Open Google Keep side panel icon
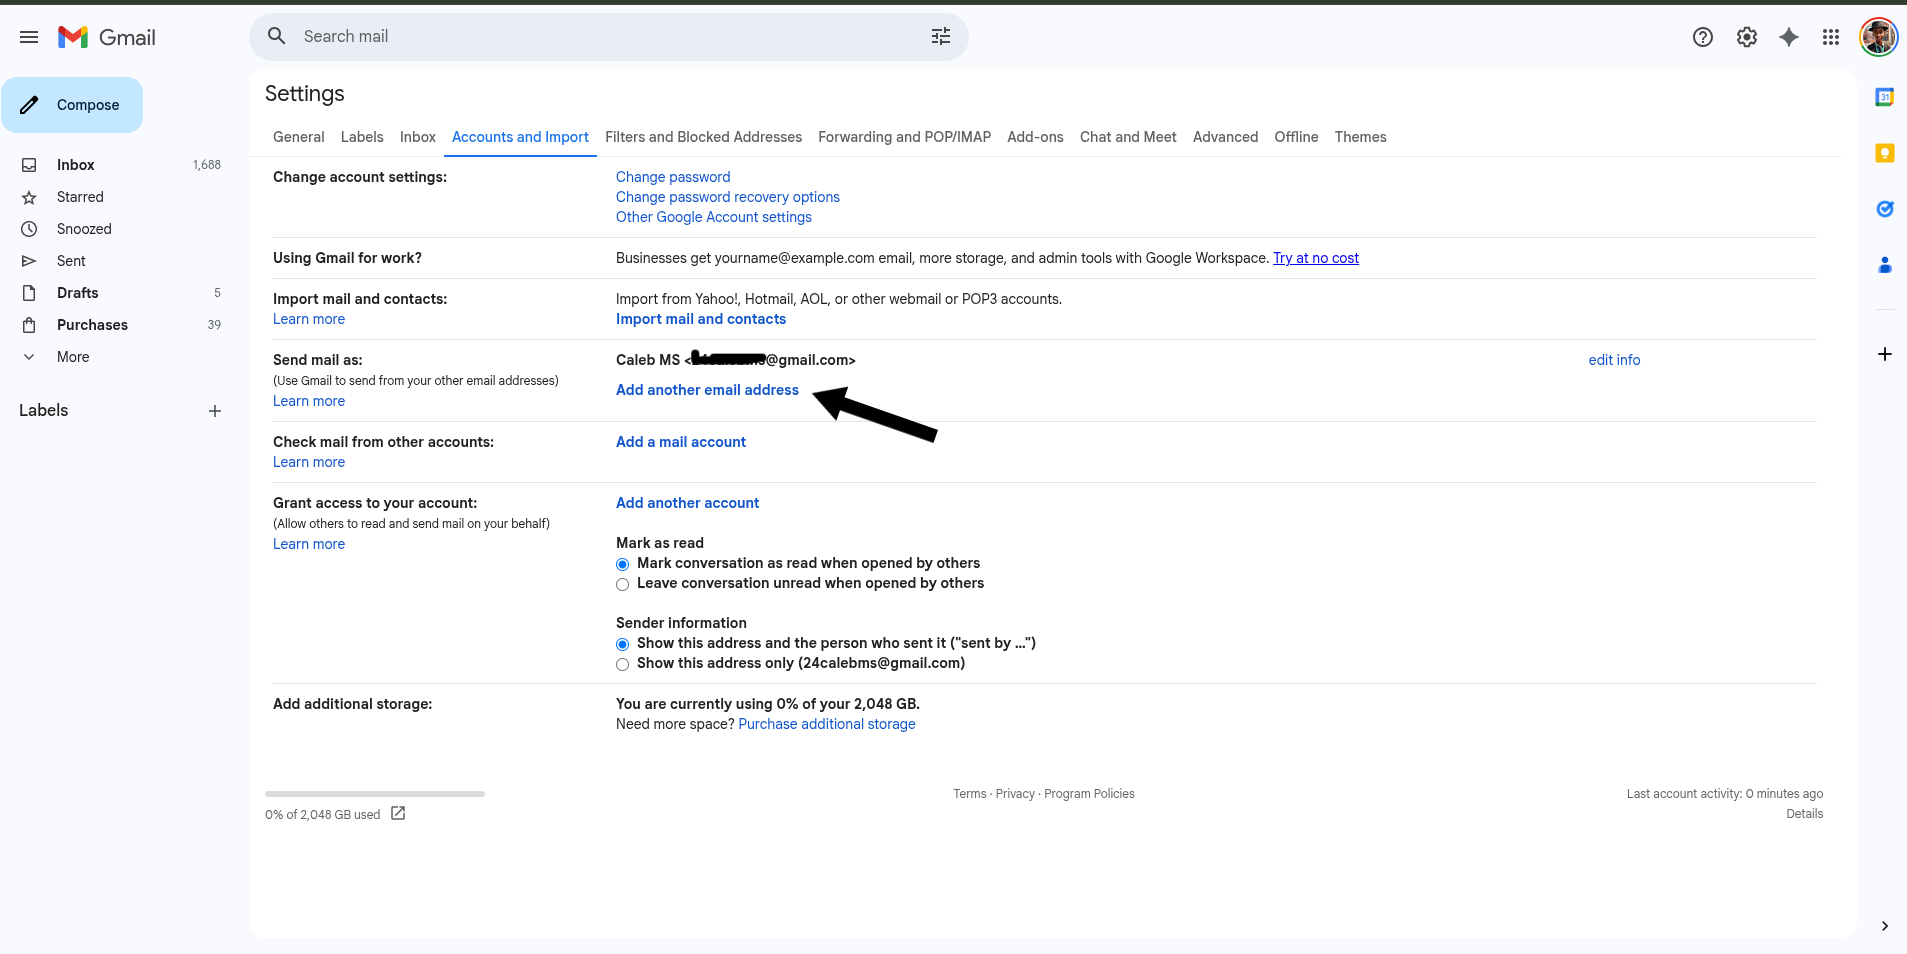This screenshot has width=1907, height=954. [x=1884, y=153]
